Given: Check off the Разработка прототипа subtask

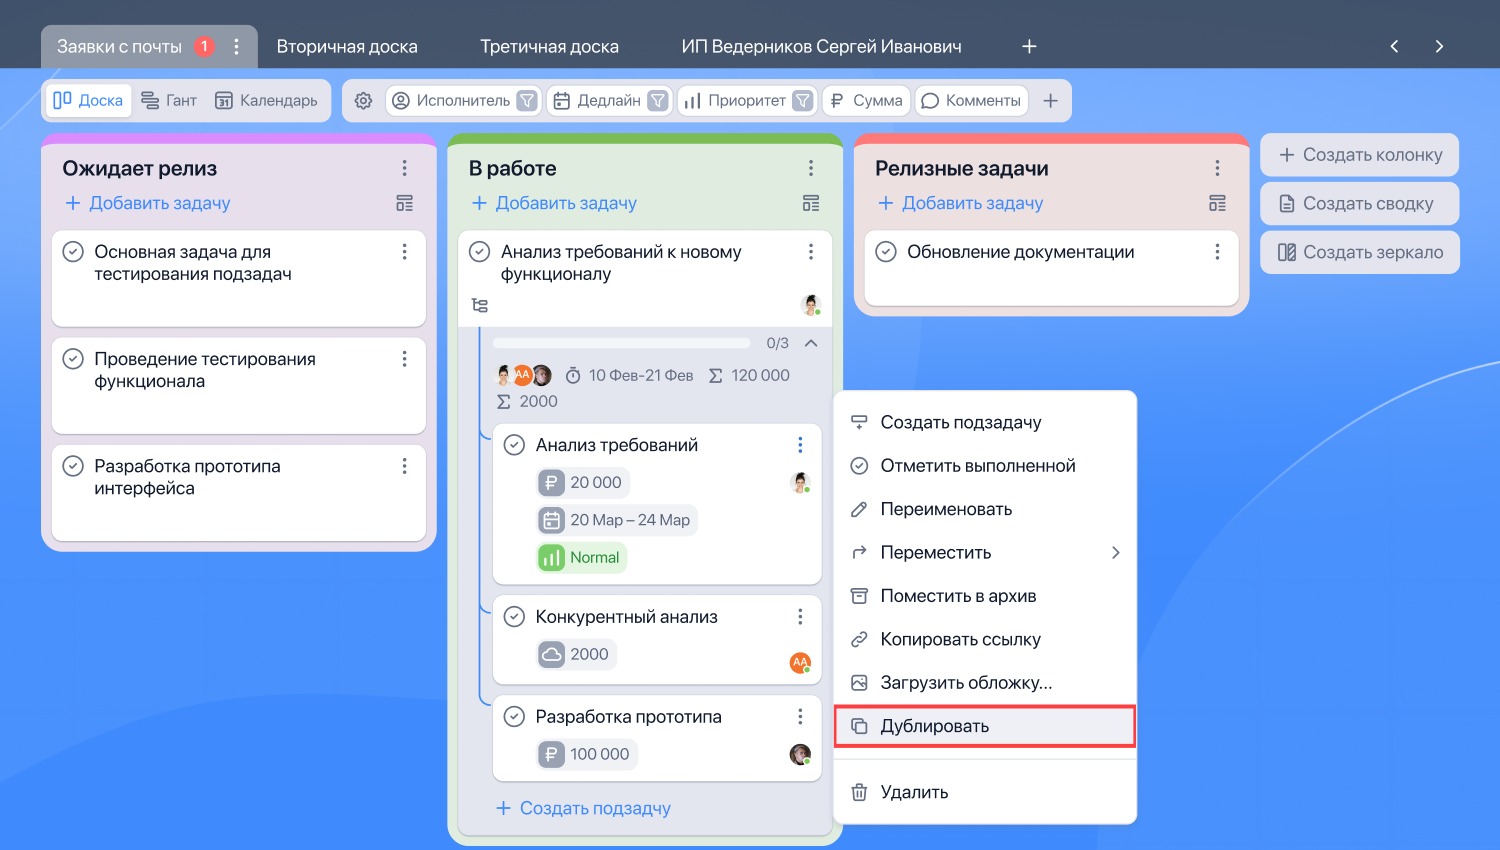Looking at the screenshot, I should coord(514,717).
